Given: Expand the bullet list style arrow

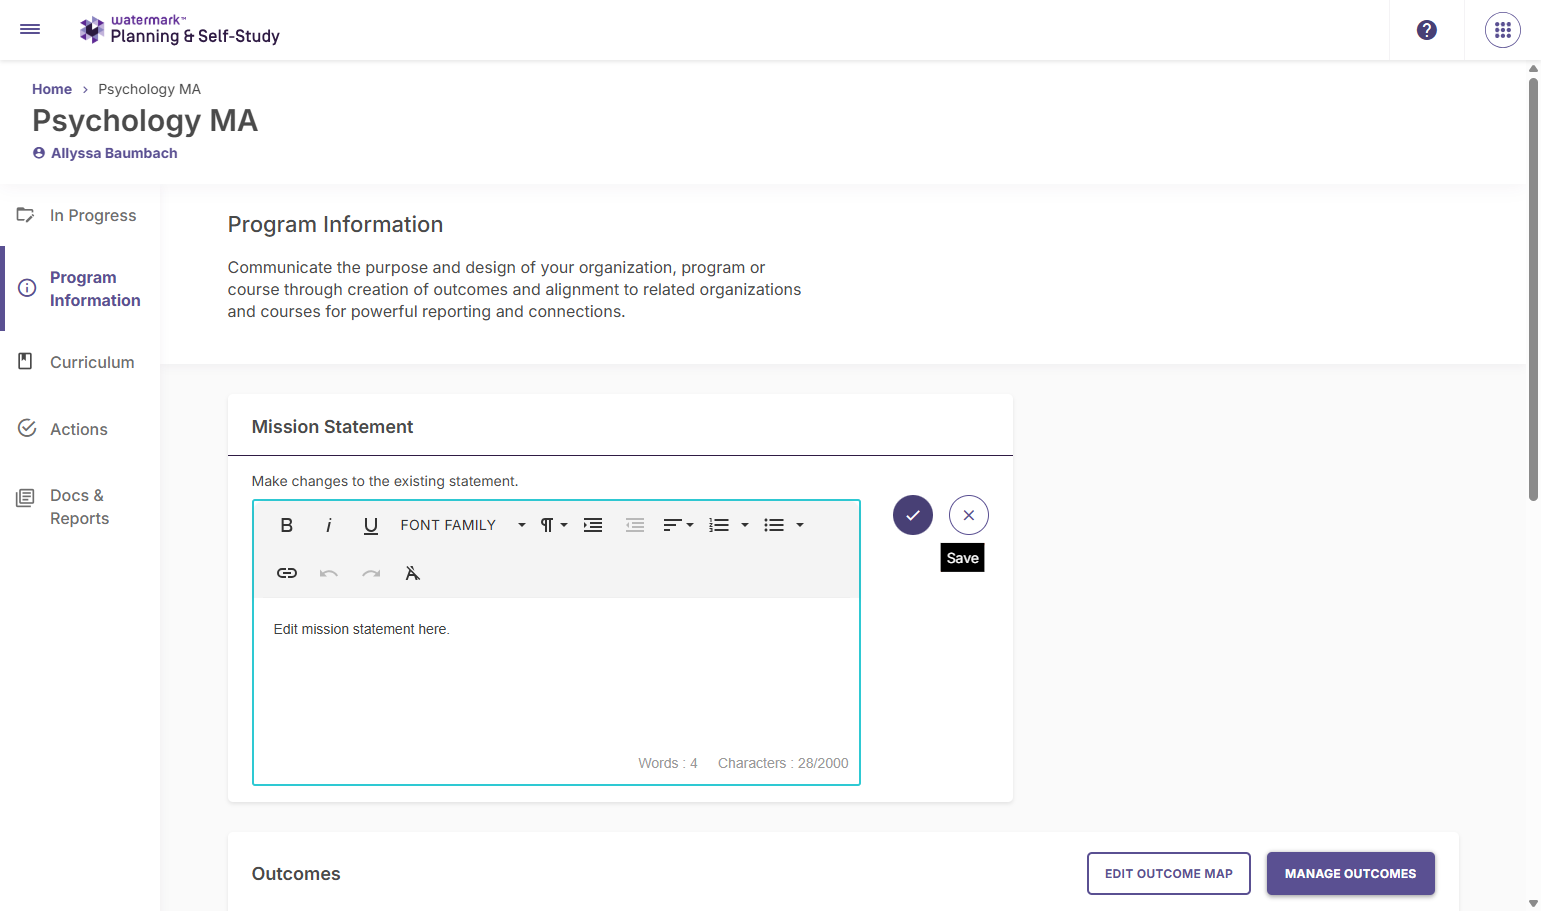Looking at the screenshot, I should 800,525.
